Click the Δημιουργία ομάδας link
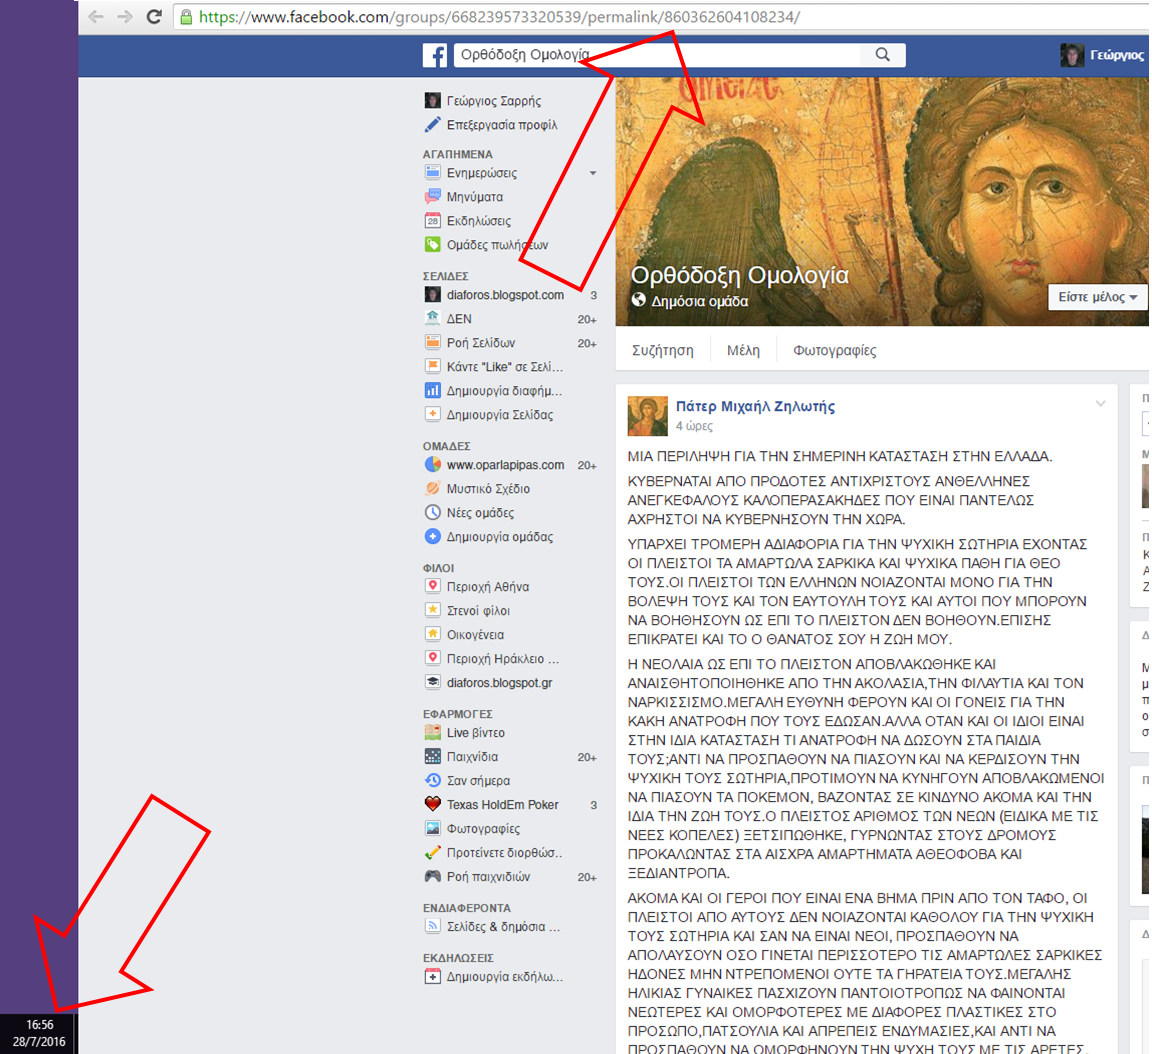This screenshot has width=1152, height=1054. click(499, 537)
